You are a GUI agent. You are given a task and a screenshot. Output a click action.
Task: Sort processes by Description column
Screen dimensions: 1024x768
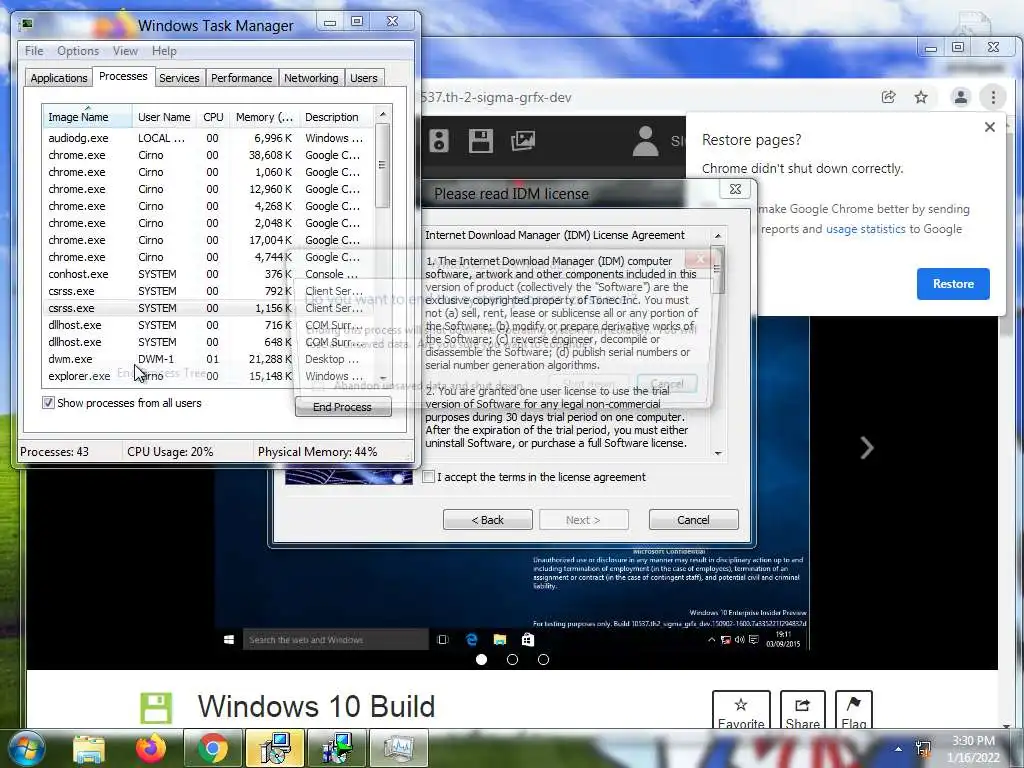pyautogui.click(x=336, y=117)
